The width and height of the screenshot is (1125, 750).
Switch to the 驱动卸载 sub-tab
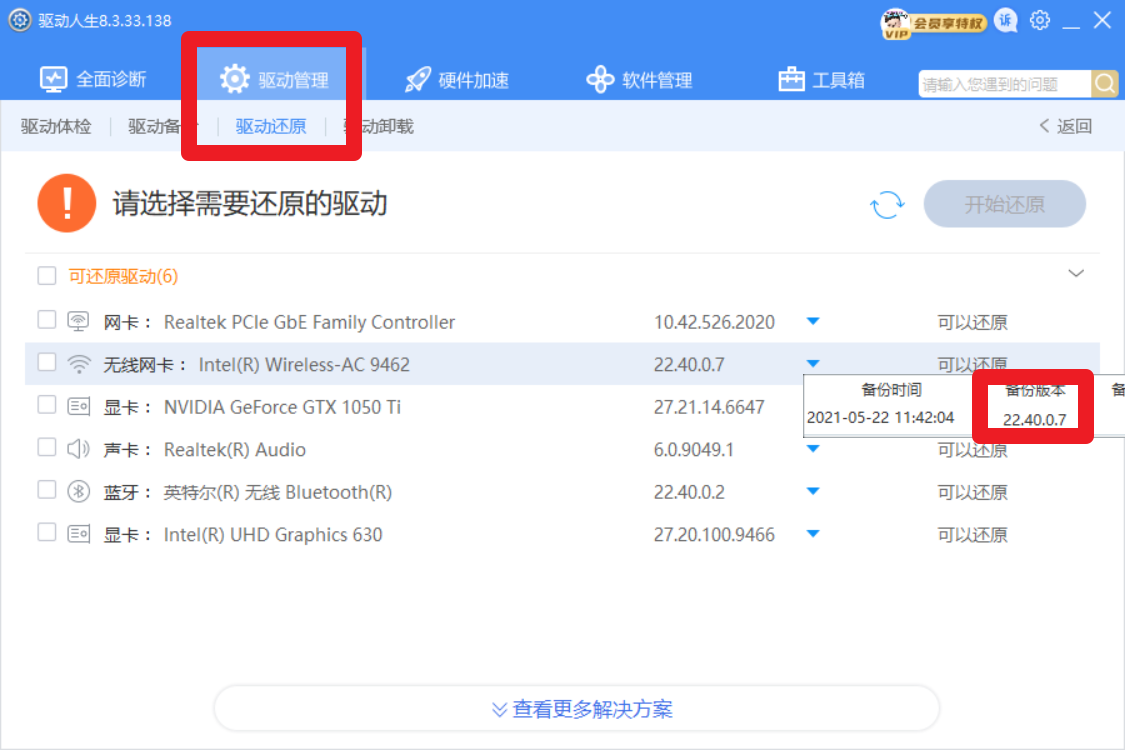pos(379,126)
